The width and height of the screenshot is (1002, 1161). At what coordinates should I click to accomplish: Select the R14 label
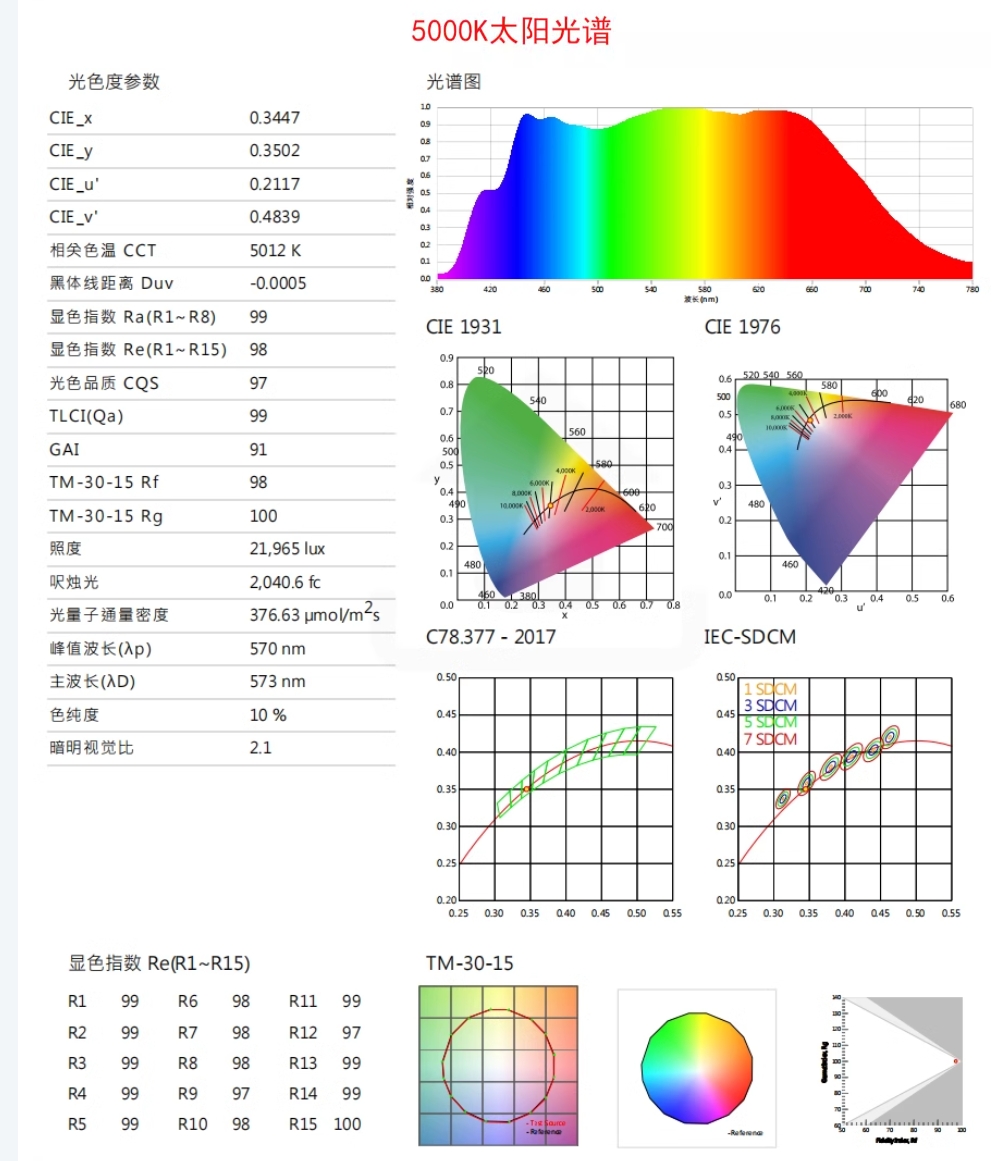(x=303, y=1094)
